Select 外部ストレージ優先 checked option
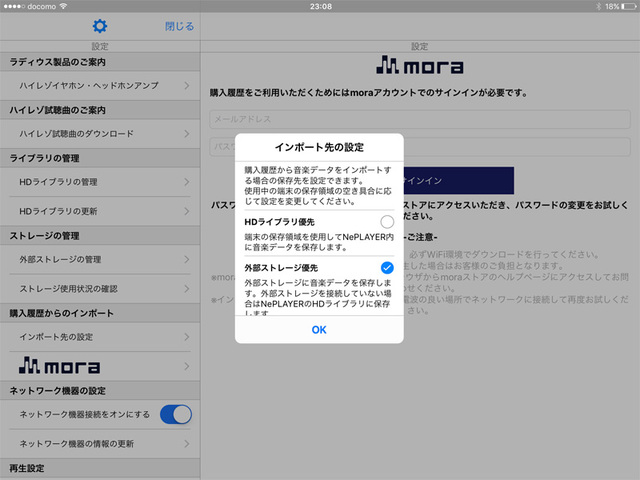Image resolution: width=640 pixels, height=480 pixels. click(387, 268)
